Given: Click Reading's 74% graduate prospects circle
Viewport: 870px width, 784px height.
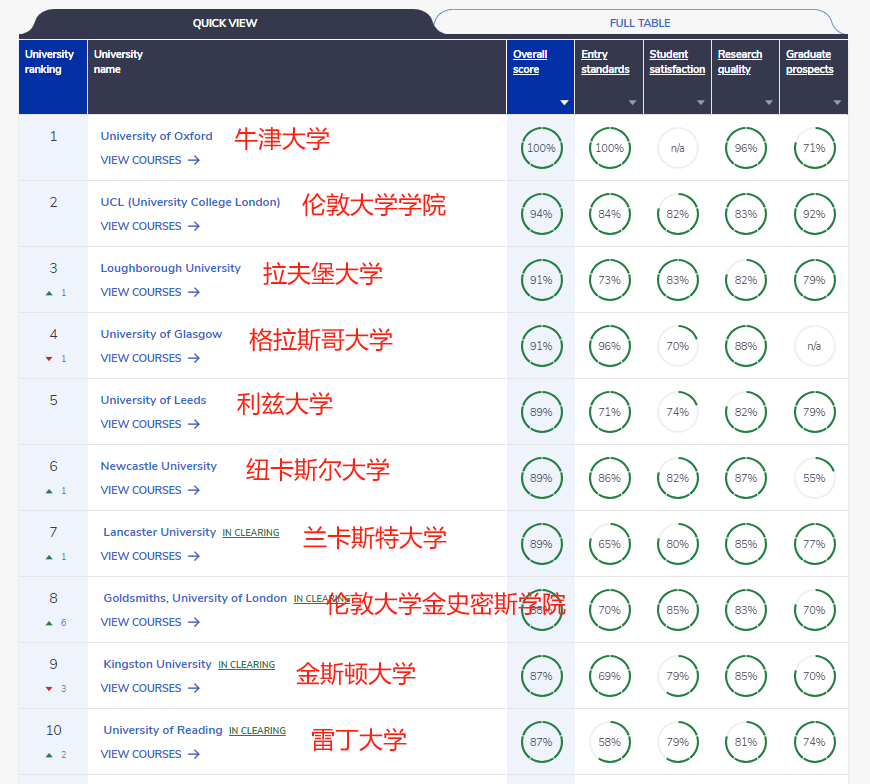Looking at the screenshot, I should point(814,742).
